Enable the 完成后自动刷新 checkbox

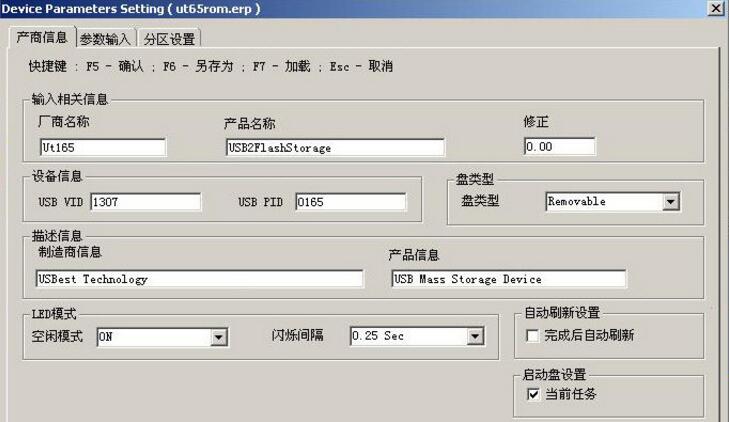tap(532, 336)
